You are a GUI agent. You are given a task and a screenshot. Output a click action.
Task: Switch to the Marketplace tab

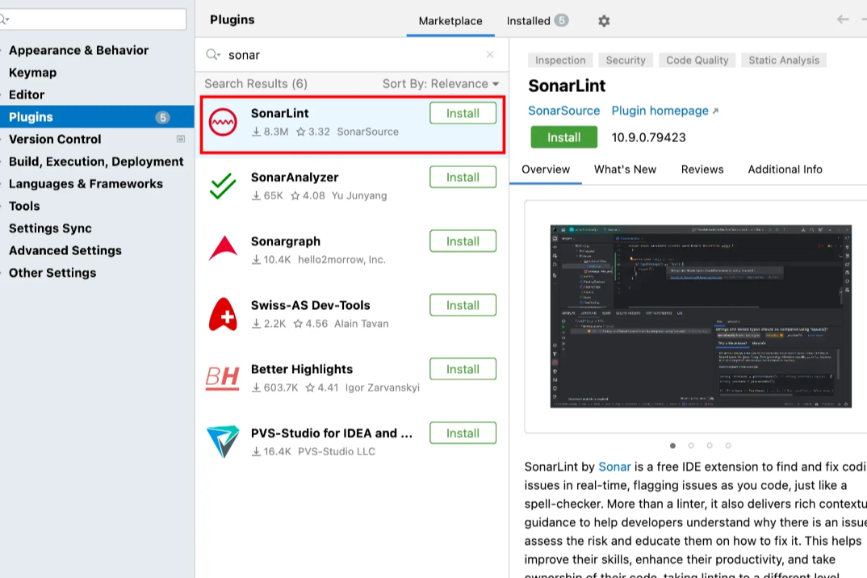[450, 21]
